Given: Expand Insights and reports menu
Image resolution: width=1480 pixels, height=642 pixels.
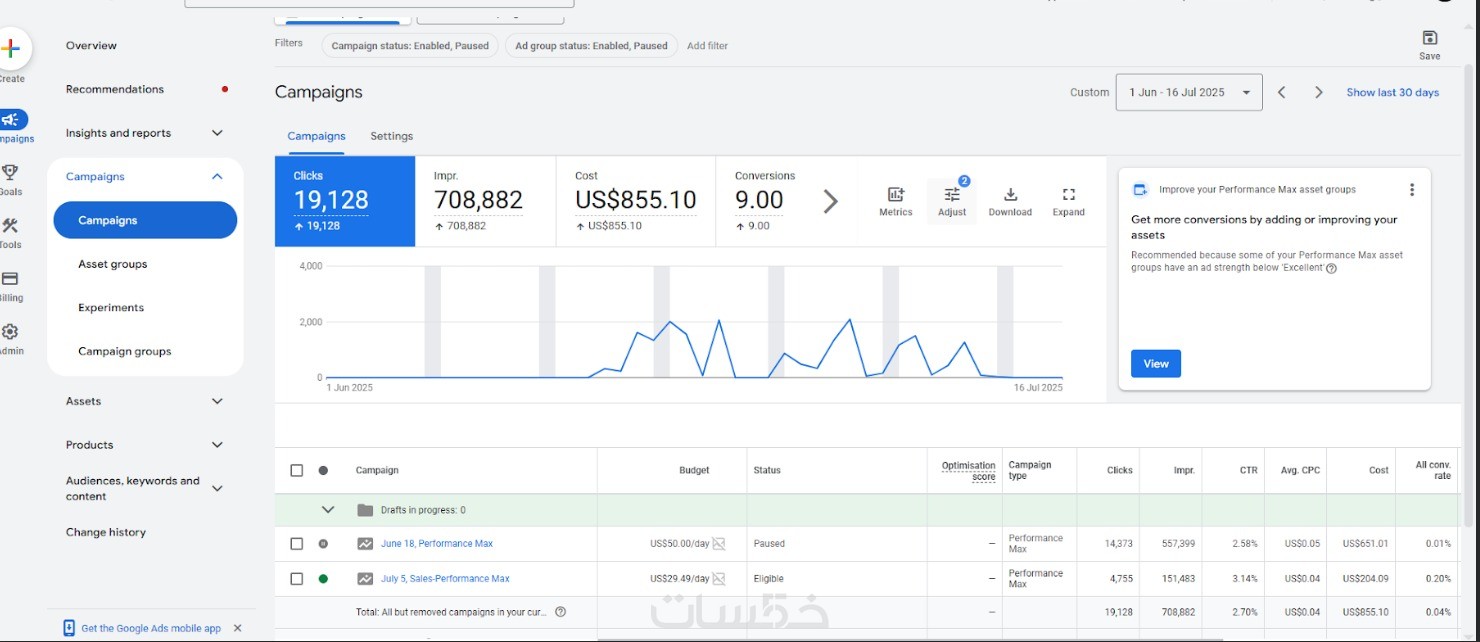Looking at the screenshot, I should pyautogui.click(x=217, y=133).
